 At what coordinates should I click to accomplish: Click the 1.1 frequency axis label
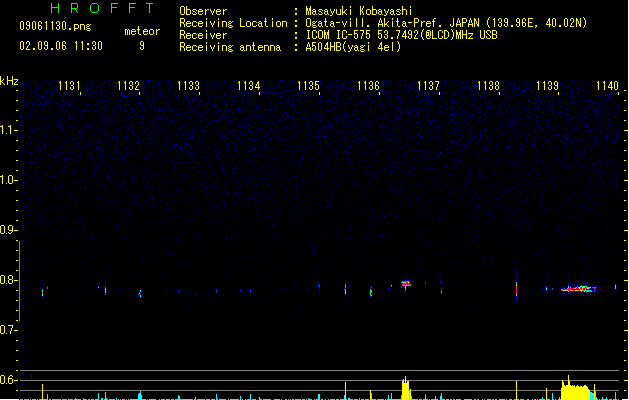8,130
